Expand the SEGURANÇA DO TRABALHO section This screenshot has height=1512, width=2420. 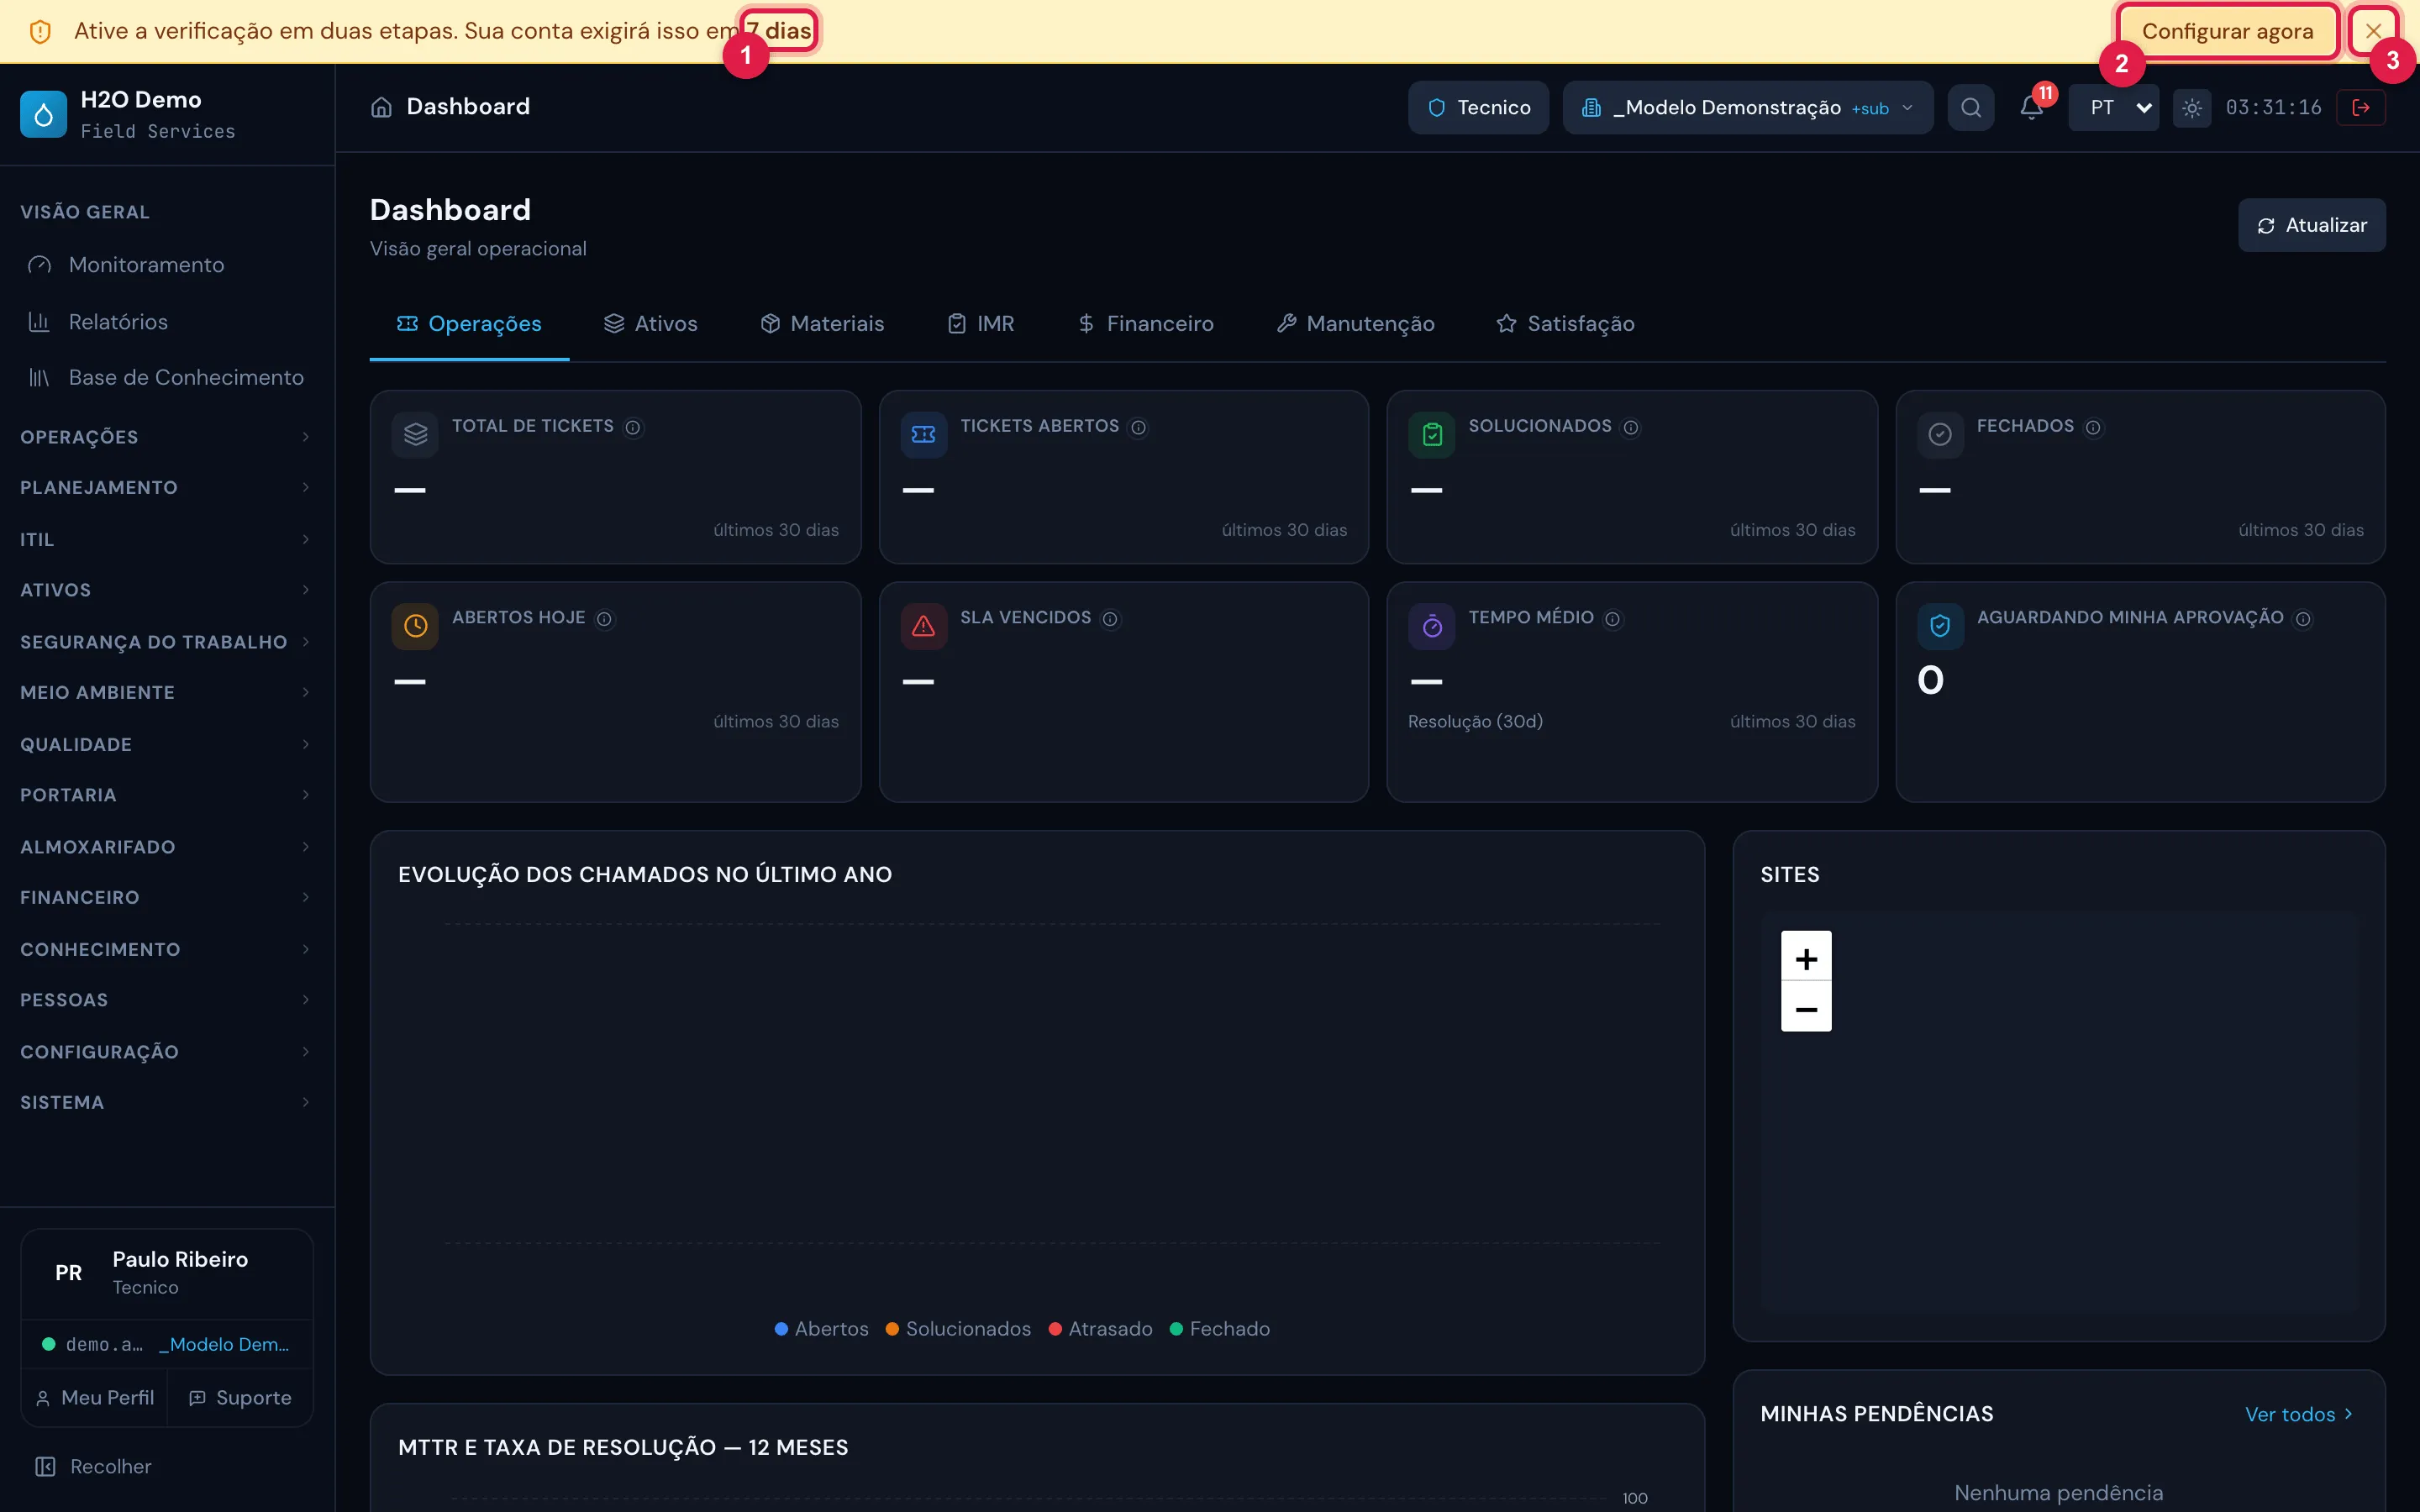coord(166,642)
